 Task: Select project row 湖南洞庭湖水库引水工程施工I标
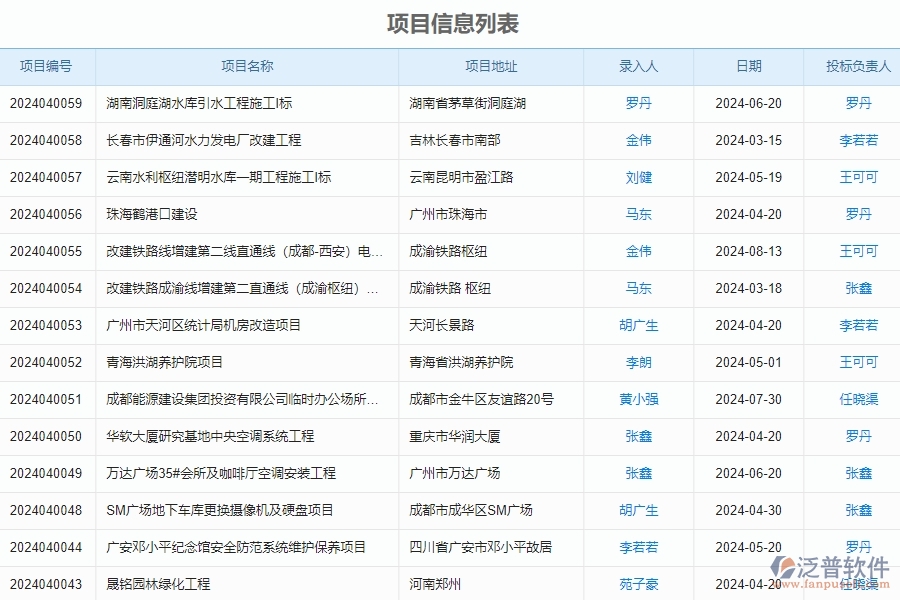[200, 103]
